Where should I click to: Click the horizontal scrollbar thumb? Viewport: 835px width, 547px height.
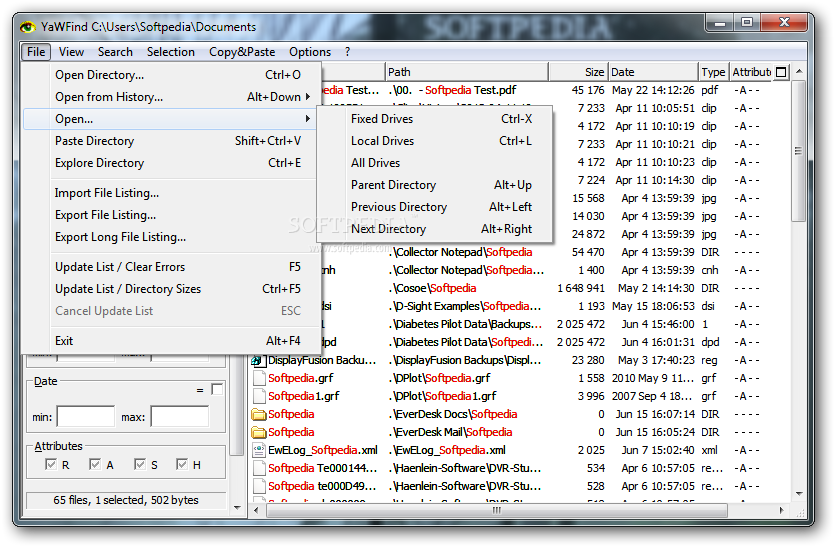(x=497, y=510)
